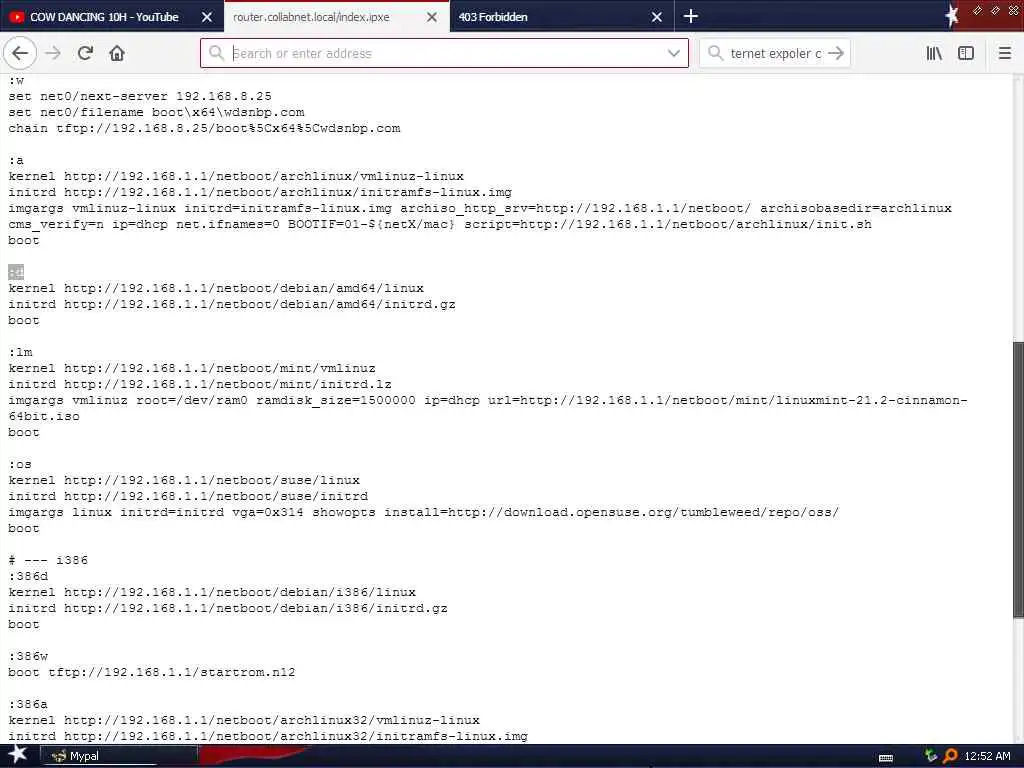Click the netboot/suse/initrd line
The height and width of the screenshot is (768, 1024).
coord(188,496)
